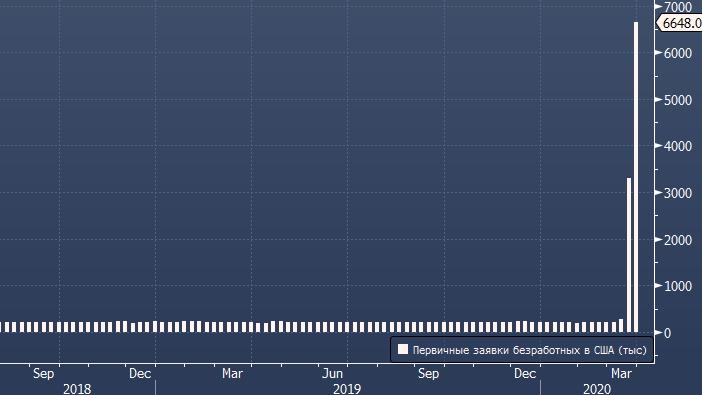Click the 2020 year label
The image size is (702, 395).
coord(597,388)
